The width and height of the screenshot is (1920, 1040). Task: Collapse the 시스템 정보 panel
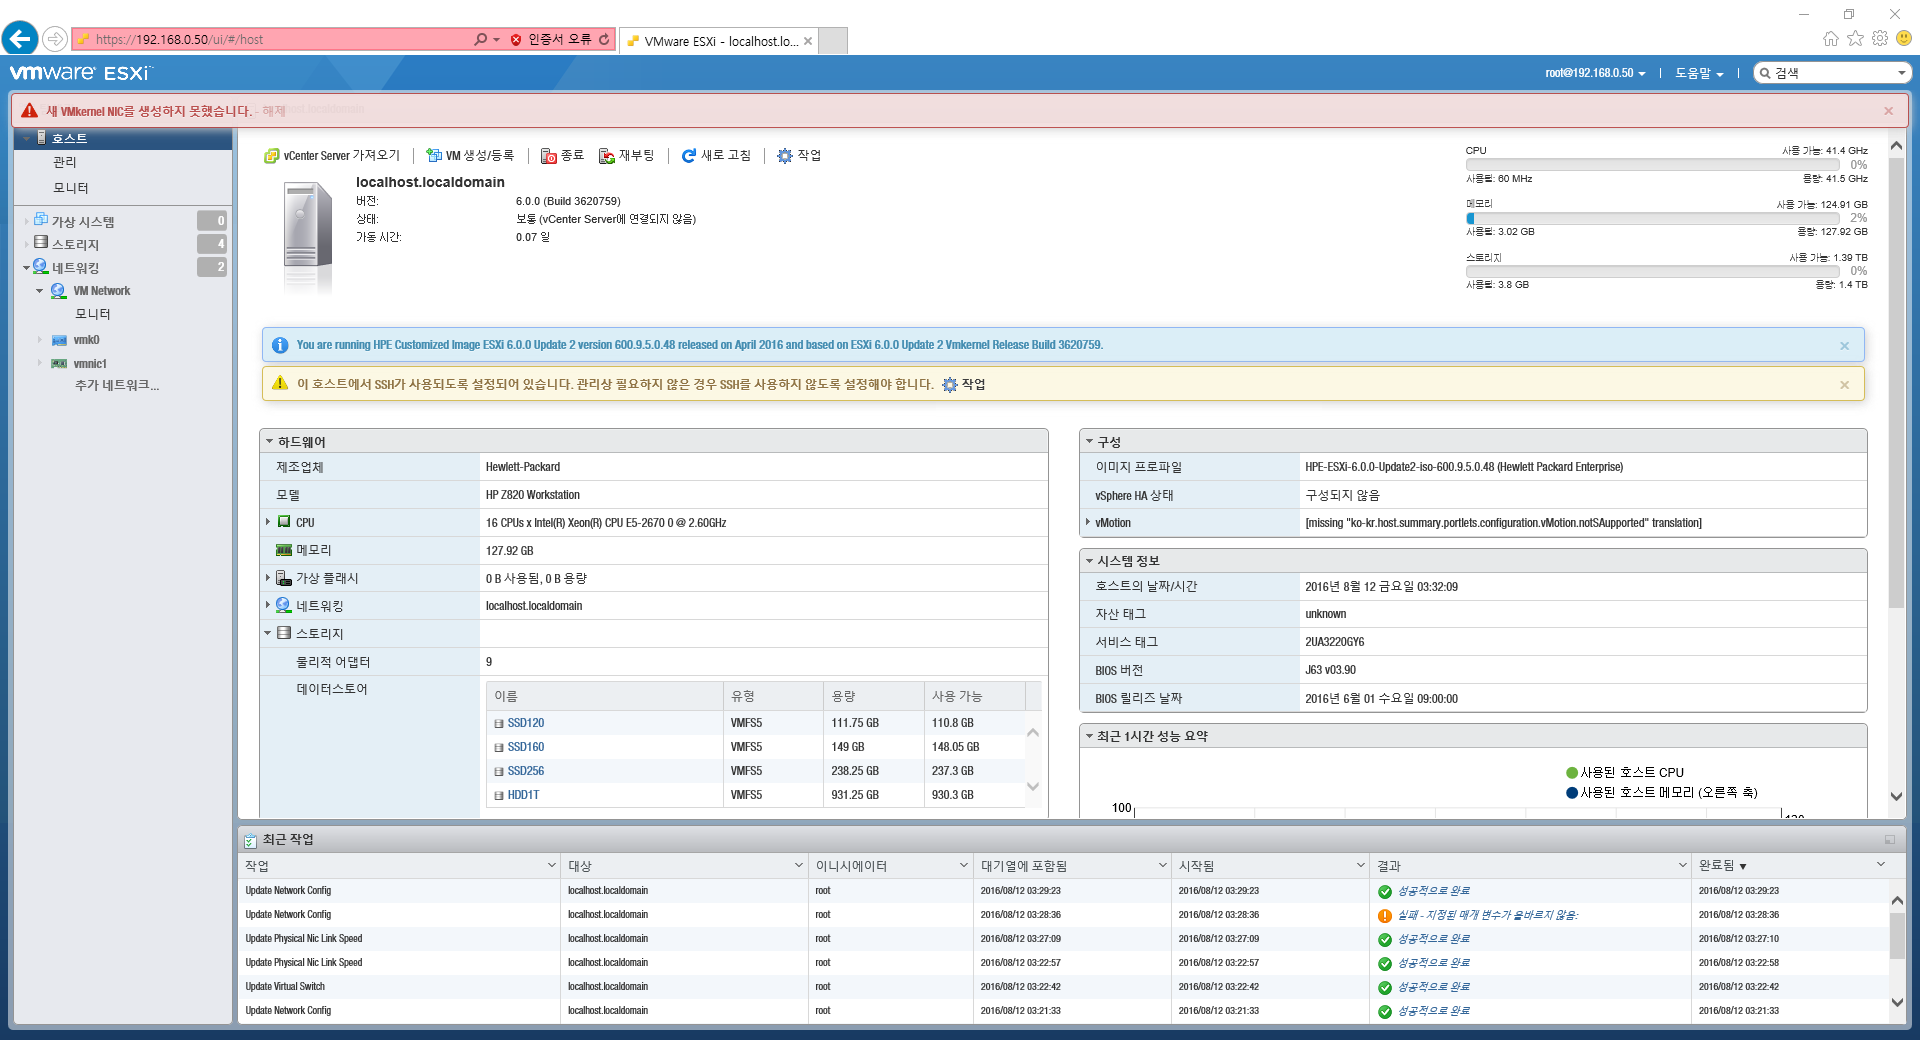coord(1090,561)
